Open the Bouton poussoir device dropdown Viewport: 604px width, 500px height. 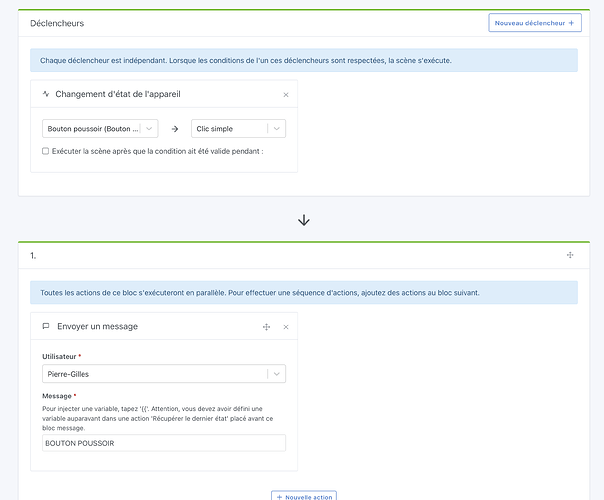pos(102,128)
